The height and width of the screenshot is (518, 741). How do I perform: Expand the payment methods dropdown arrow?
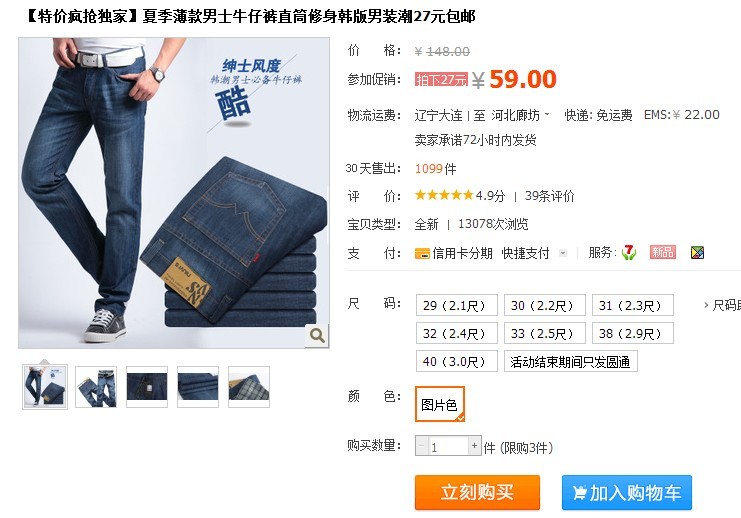(x=562, y=253)
